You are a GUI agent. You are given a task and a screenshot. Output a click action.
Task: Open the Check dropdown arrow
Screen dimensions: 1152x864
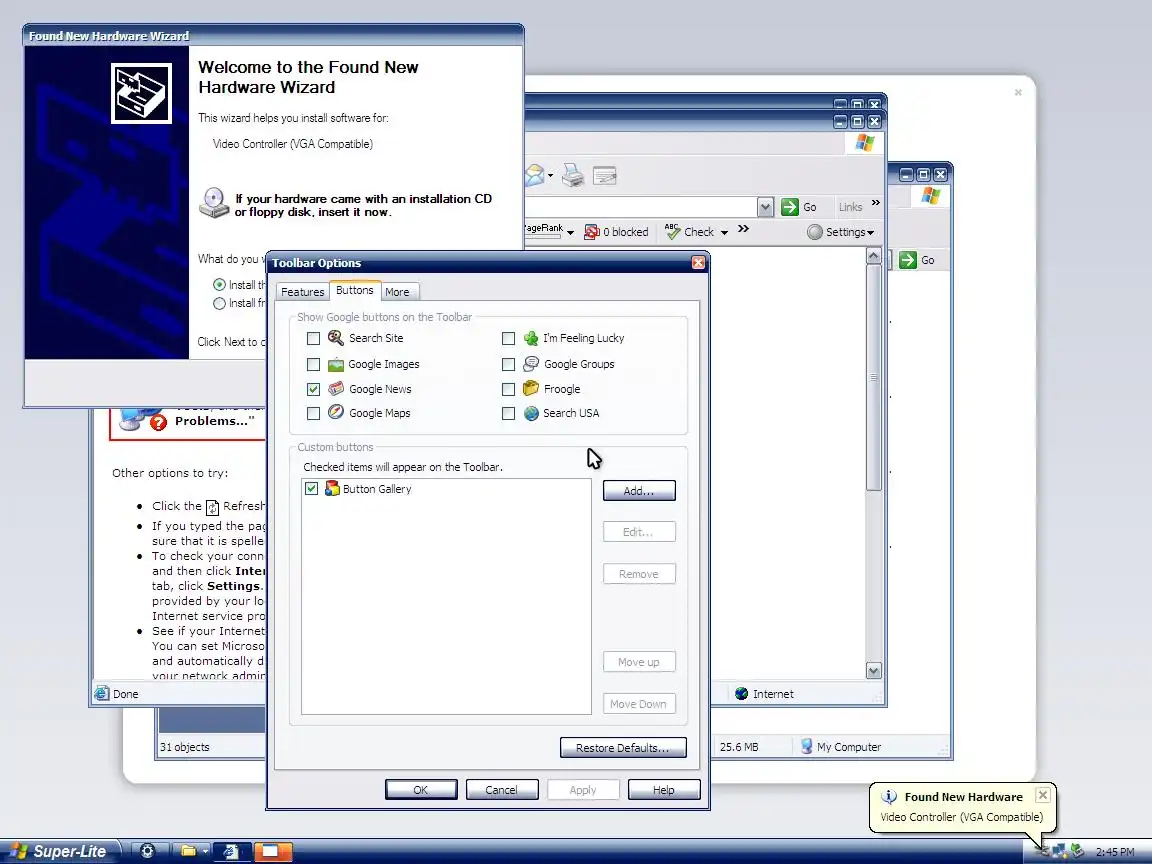[x=724, y=233]
